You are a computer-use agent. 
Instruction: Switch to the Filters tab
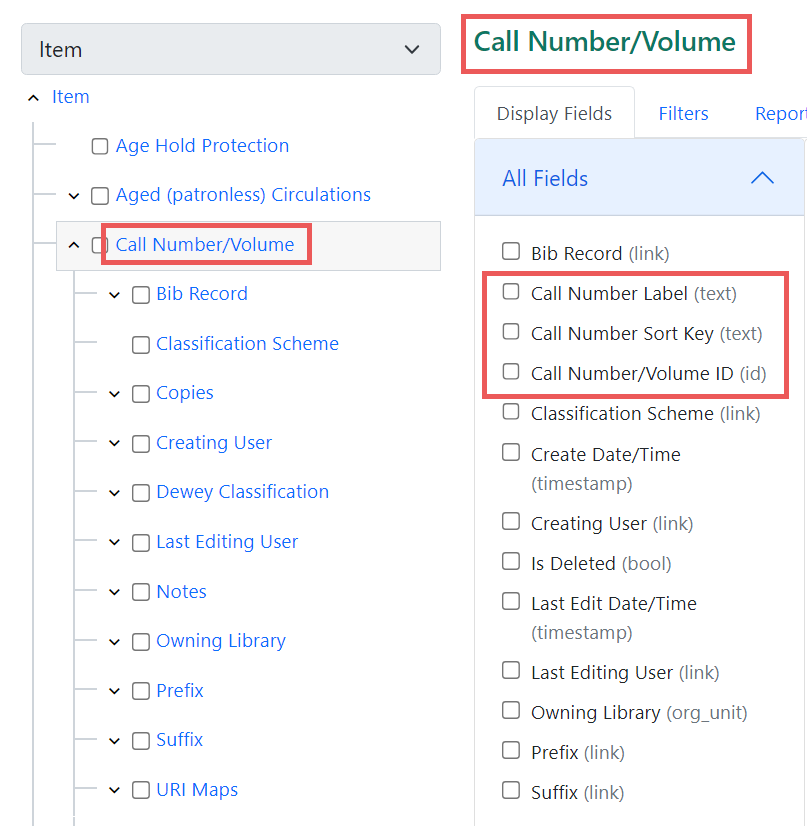[683, 113]
